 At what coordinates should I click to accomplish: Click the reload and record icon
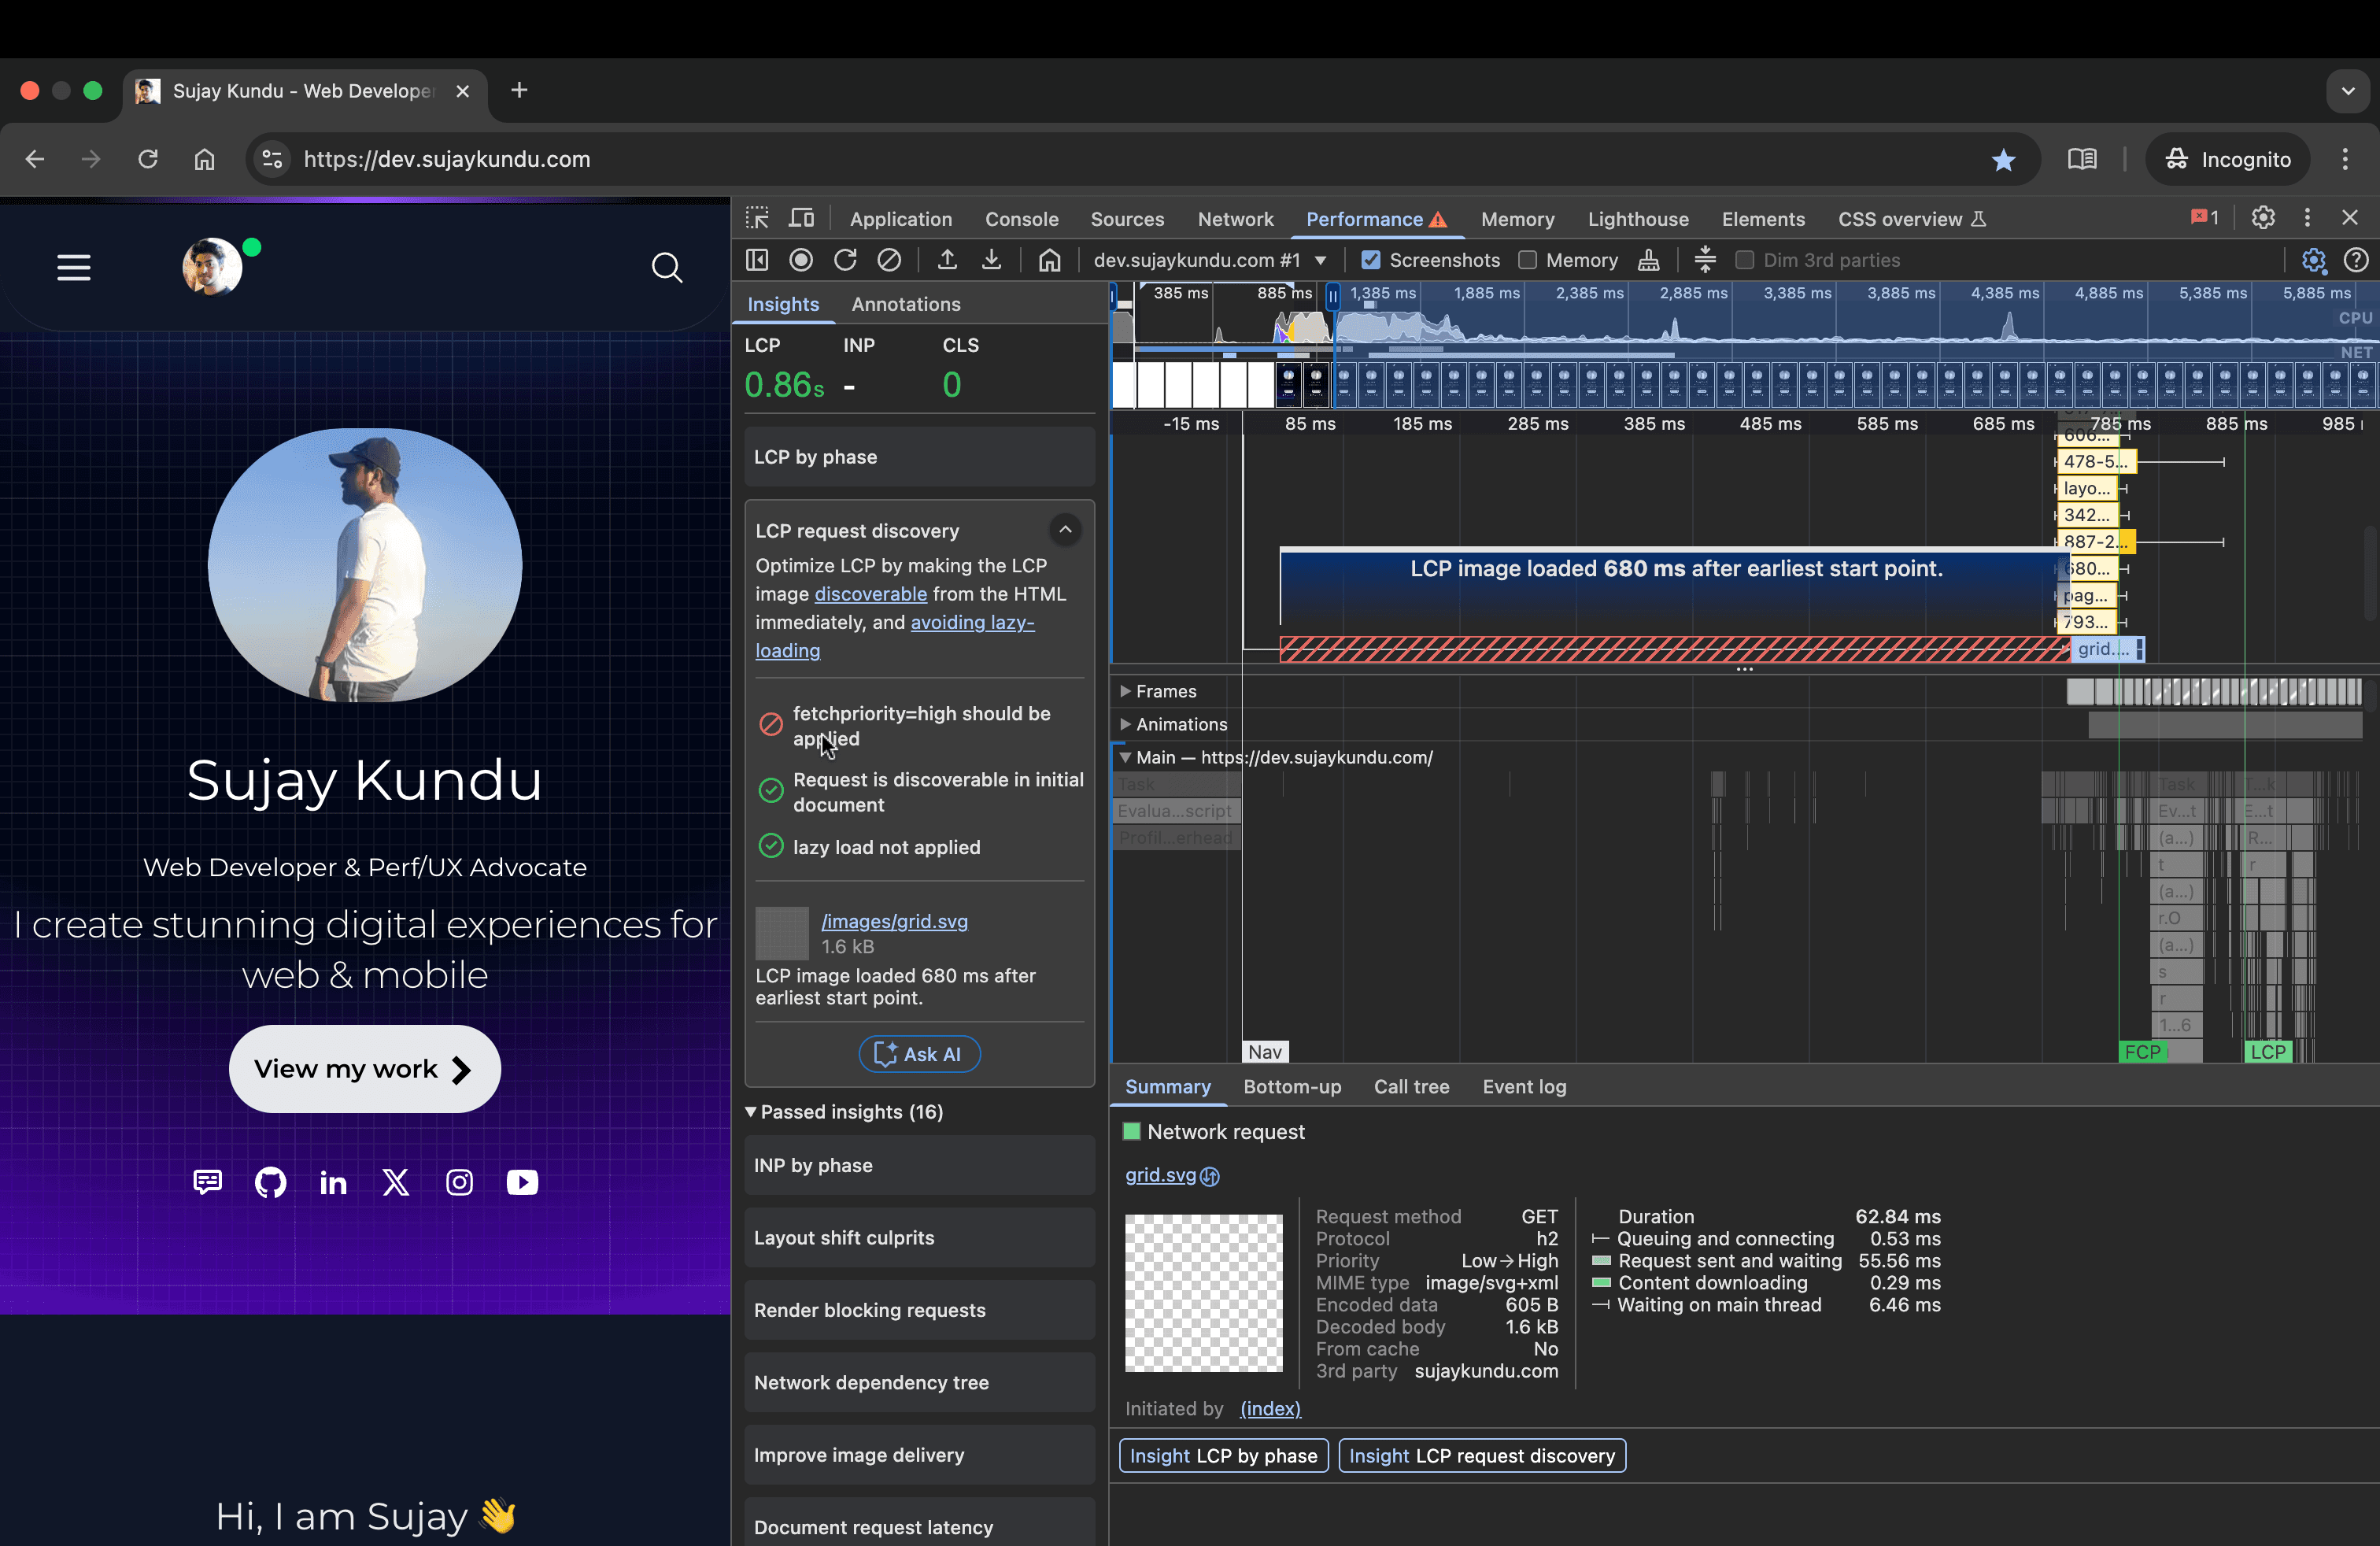pyautogui.click(x=845, y=260)
